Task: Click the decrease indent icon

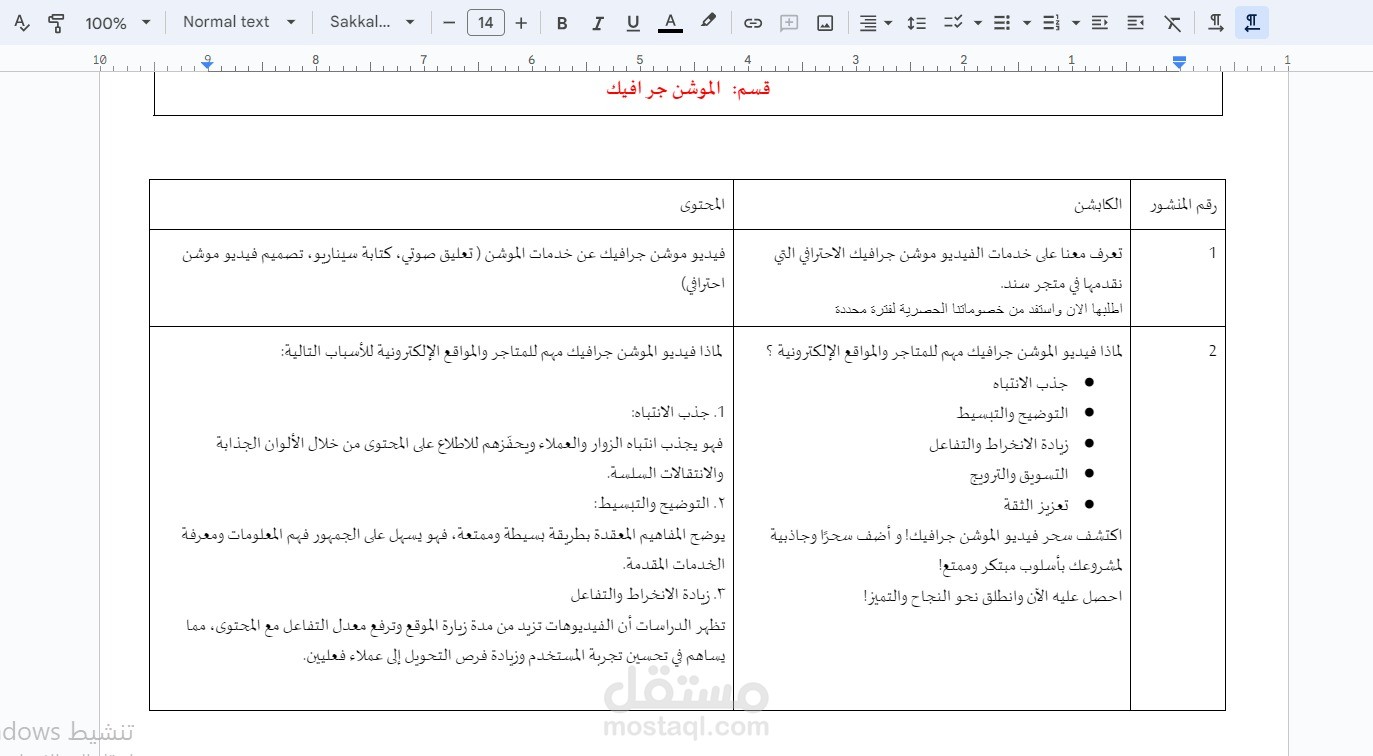Action: point(1100,22)
